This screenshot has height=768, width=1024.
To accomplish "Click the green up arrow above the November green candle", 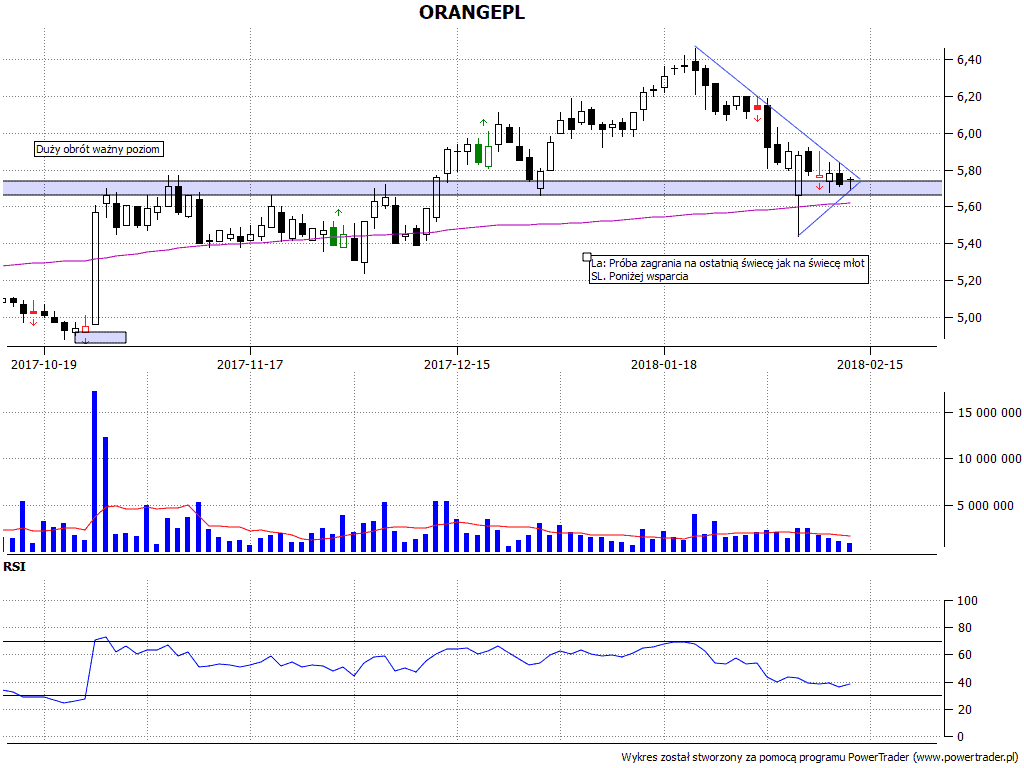I will pos(338,212).
